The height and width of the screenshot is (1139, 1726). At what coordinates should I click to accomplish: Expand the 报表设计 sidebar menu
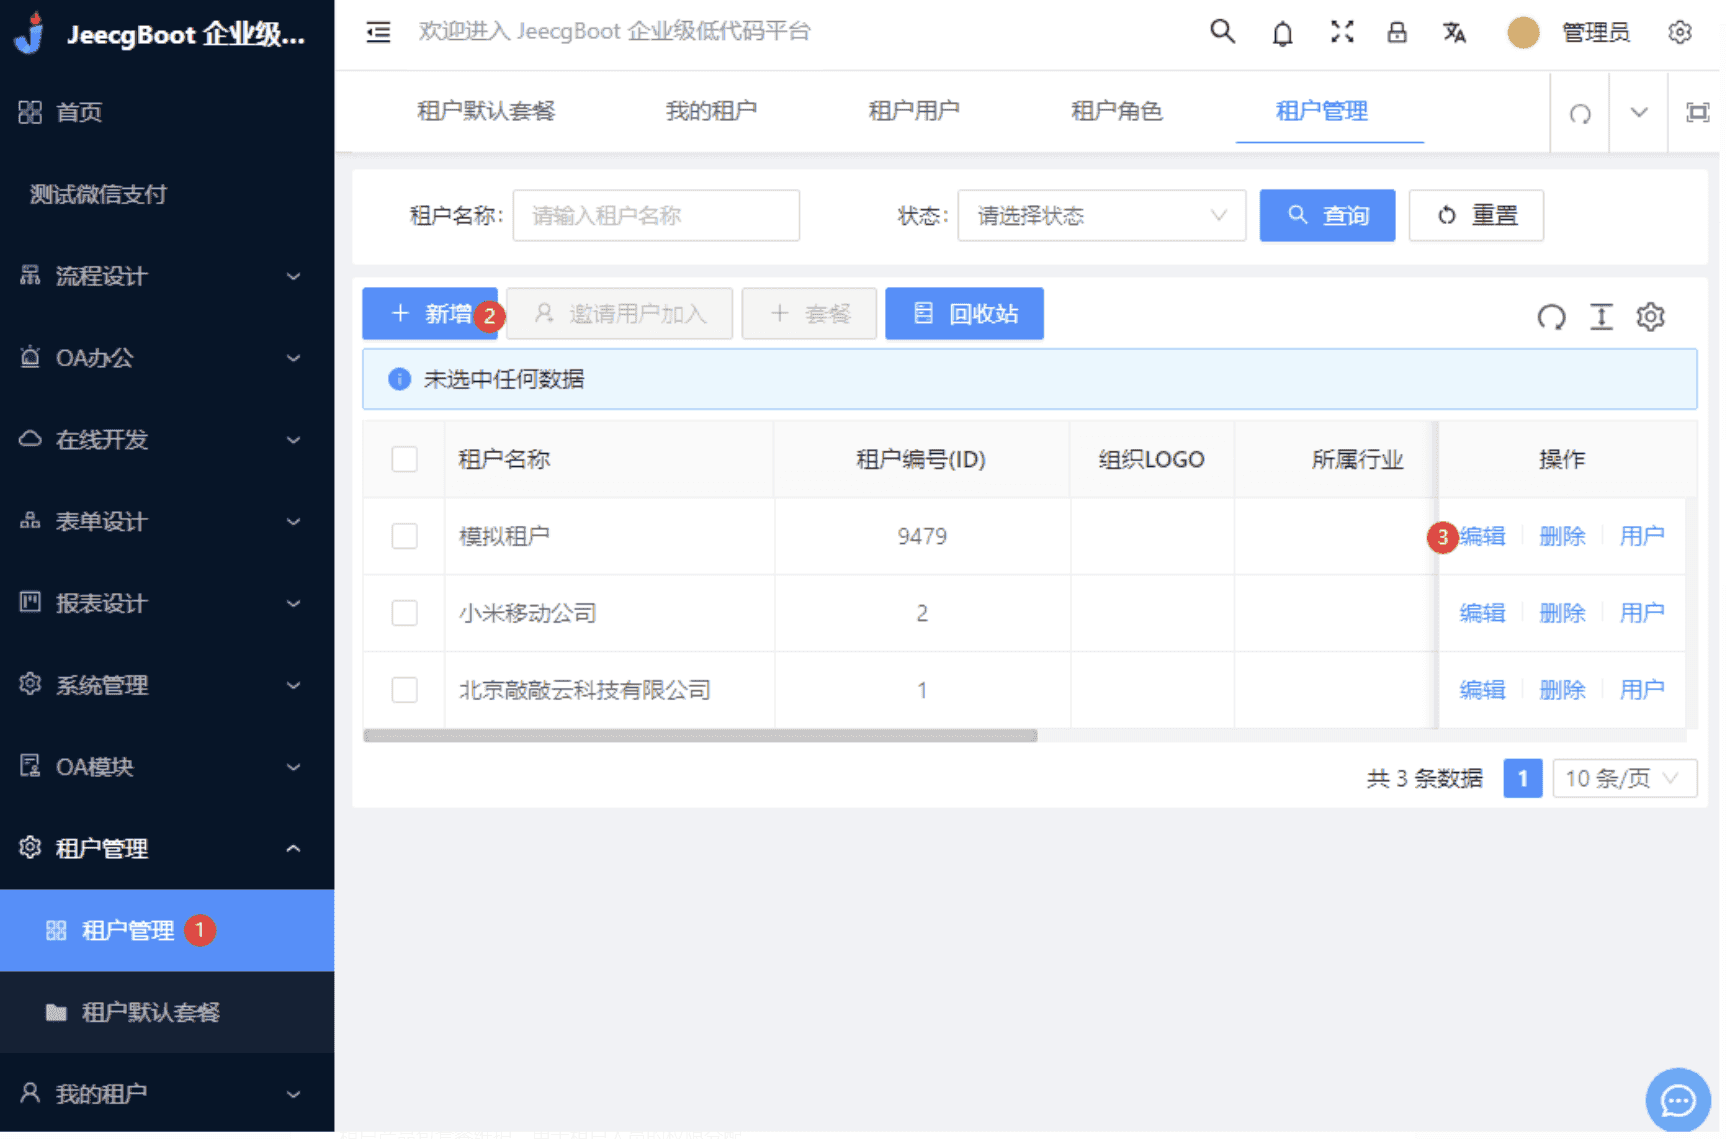167,603
